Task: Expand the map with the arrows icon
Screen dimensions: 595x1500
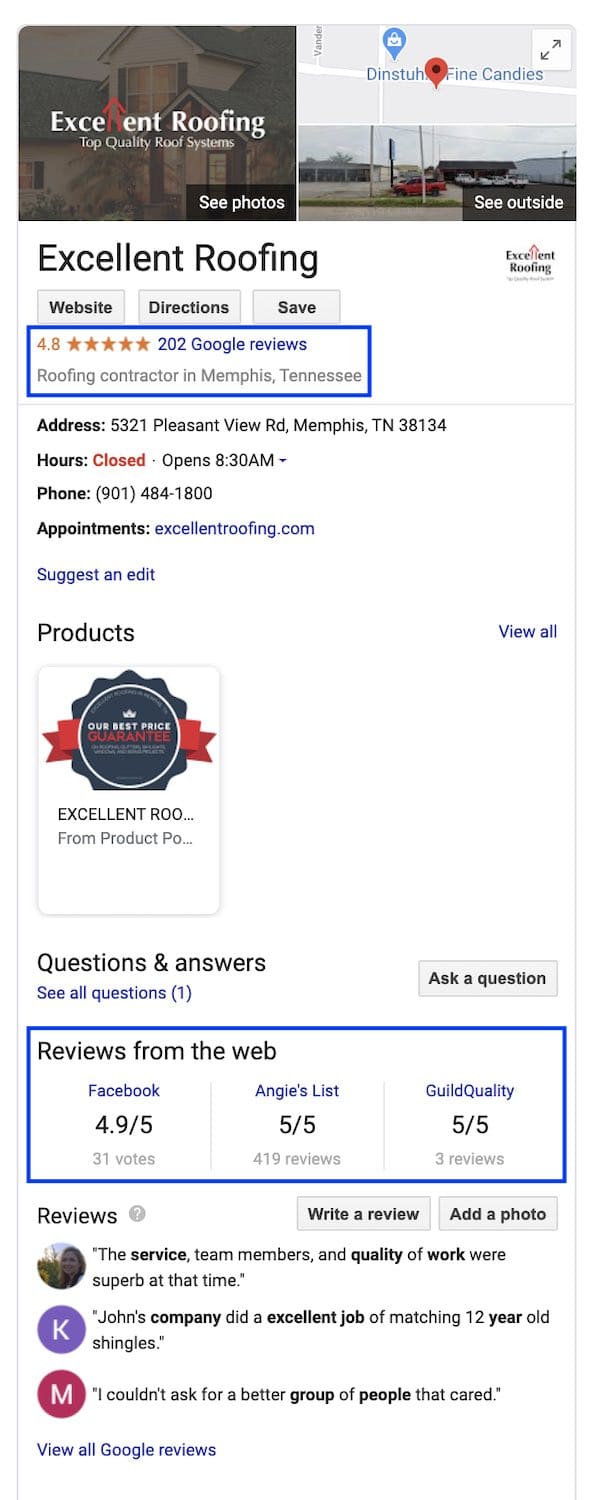Action: tap(551, 50)
